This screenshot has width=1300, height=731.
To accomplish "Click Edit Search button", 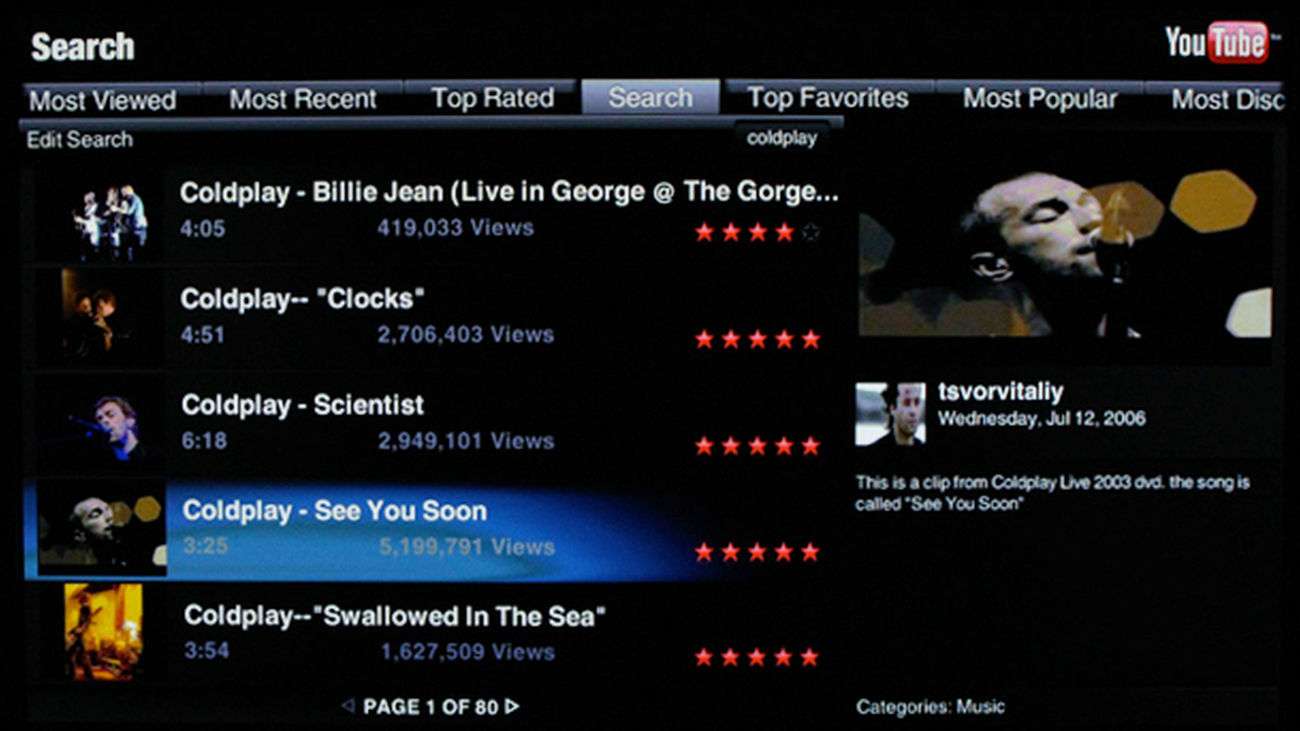I will click(x=80, y=140).
